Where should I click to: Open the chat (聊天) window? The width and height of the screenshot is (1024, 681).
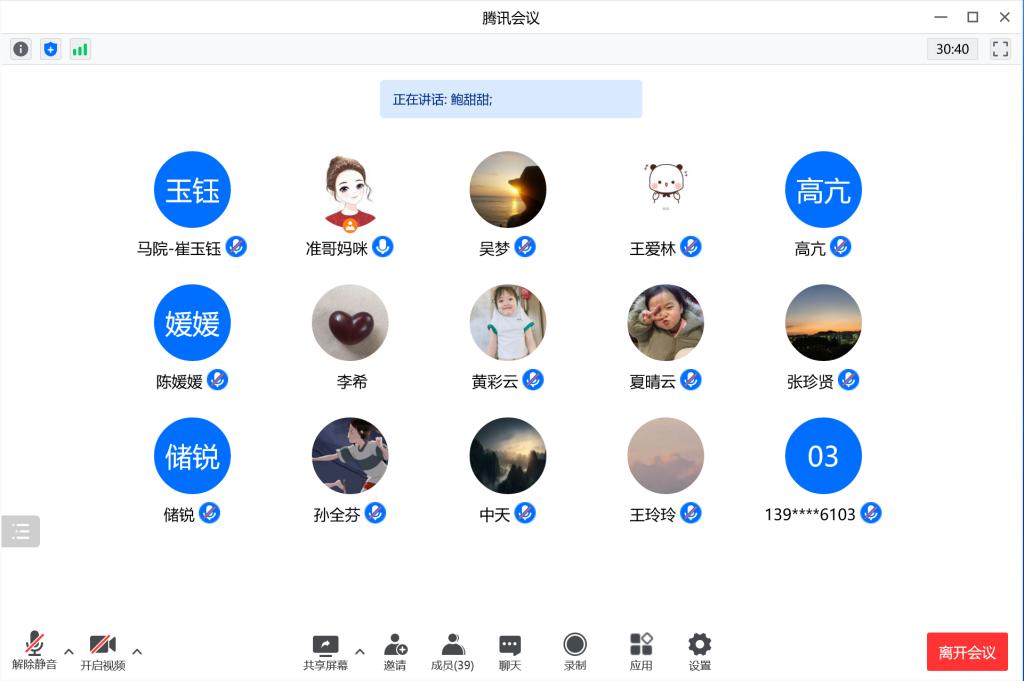[x=510, y=651]
